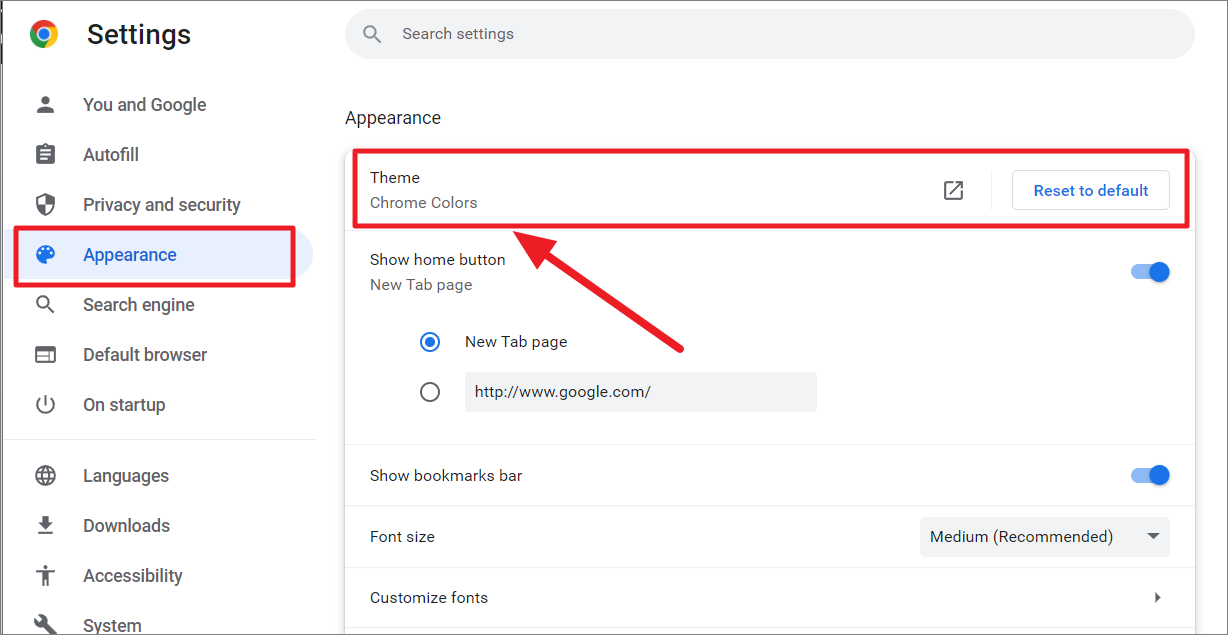Open the Font size Medium dropdown
Image resolution: width=1228 pixels, height=635 pixels.
1044,537
